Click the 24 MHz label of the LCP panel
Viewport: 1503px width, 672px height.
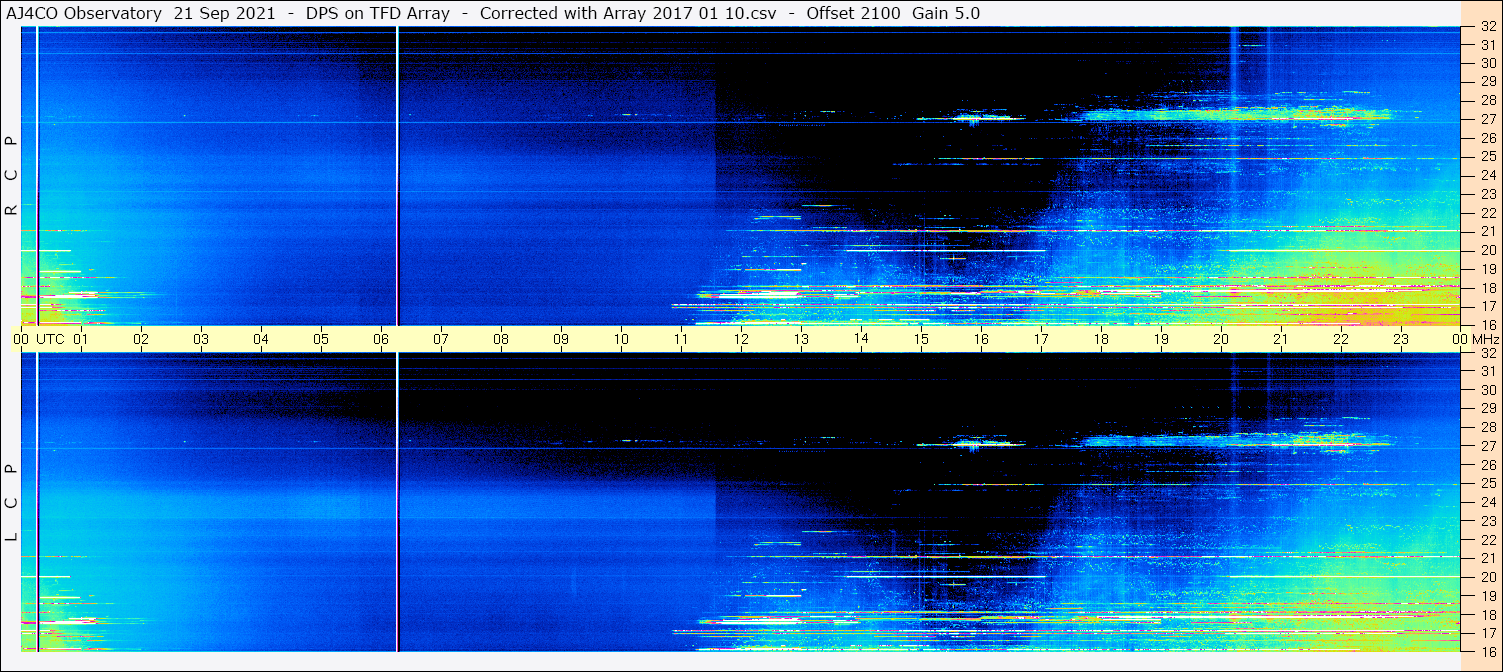pyautogui.click(x=1487, y=502)
